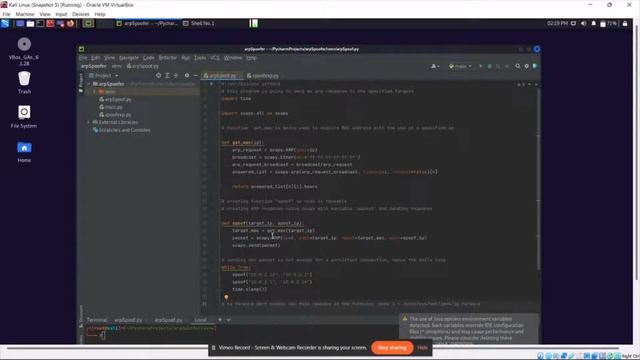The image size is (640, 360).
Task: Expand the venv folder in project tree
Action: (x=95, y=92)
